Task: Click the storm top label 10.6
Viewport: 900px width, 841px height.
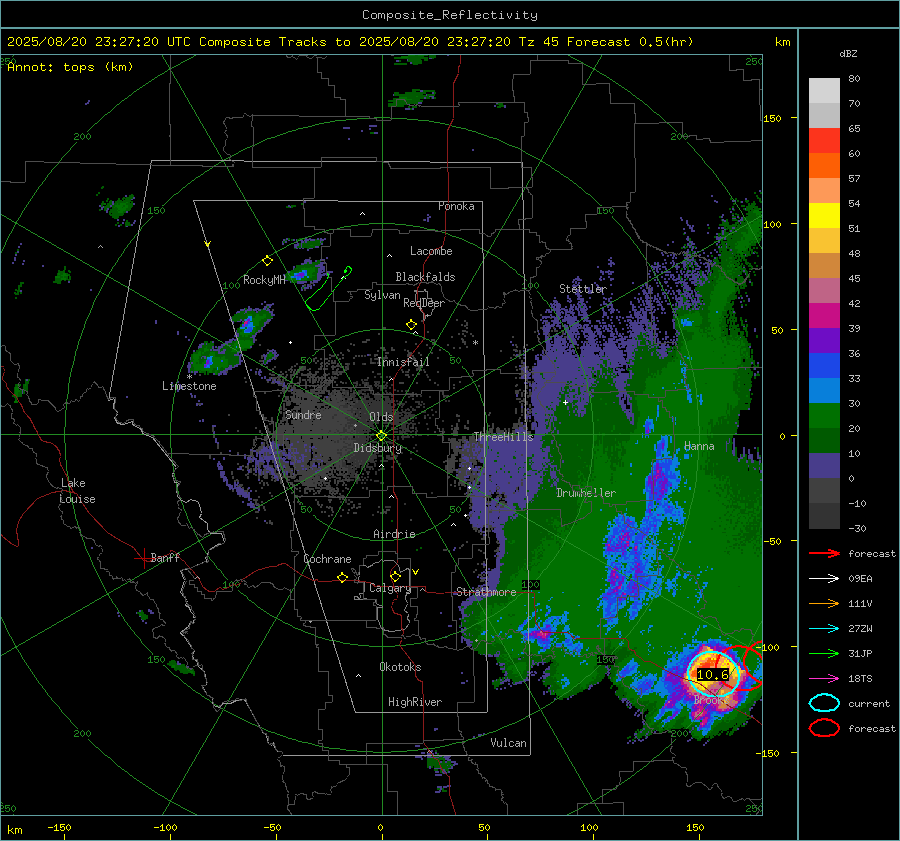Action: pyautogui.click(x=713, y=675)
